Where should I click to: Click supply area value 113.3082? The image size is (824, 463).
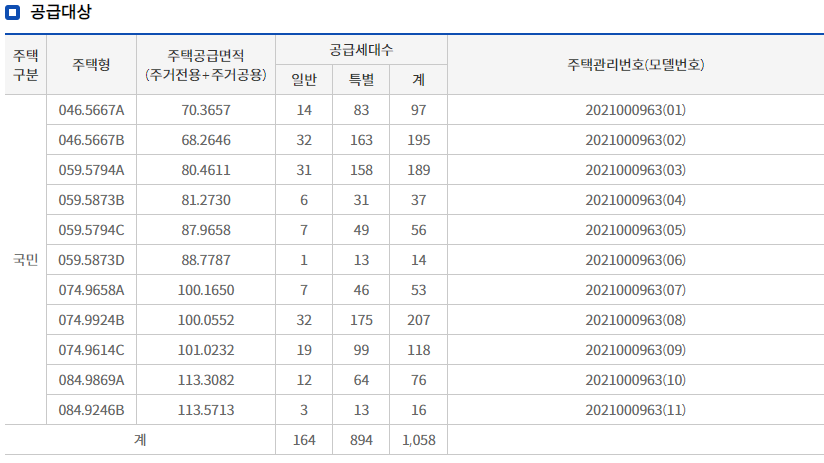[206, 380]
